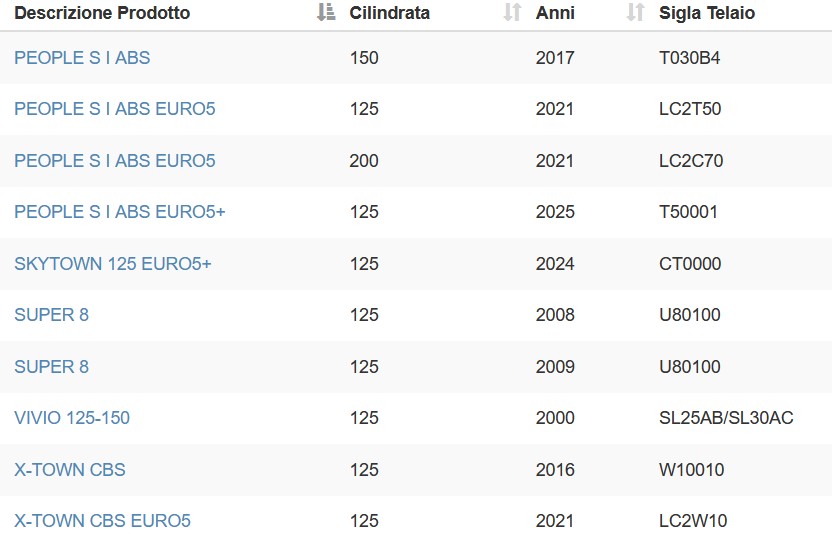Click the Anni column sort arrows
Screen dimensions: 832x547
tap(635, 12)
